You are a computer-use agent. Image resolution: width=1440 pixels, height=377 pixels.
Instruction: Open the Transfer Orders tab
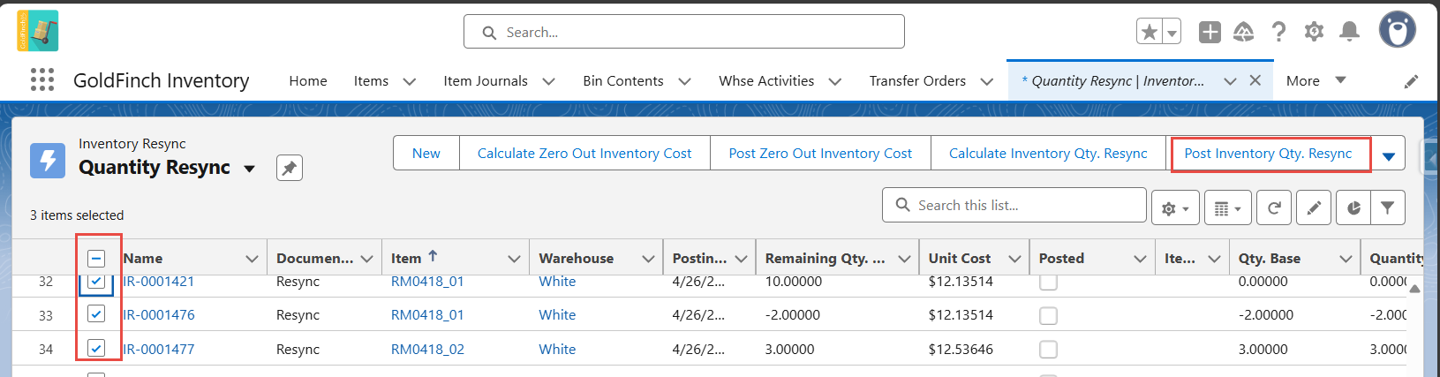pos(917,81)
